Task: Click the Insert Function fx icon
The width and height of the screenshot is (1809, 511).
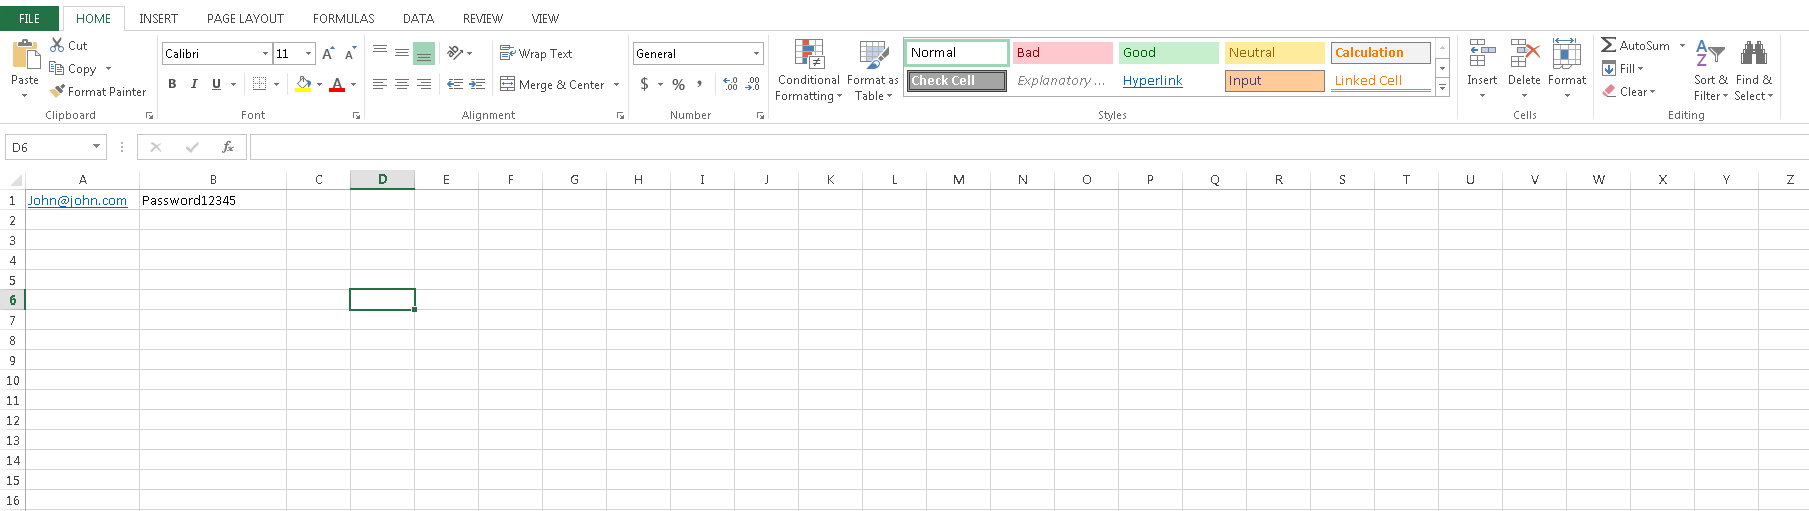Action: pyautogui.click(x=228, y=147)
